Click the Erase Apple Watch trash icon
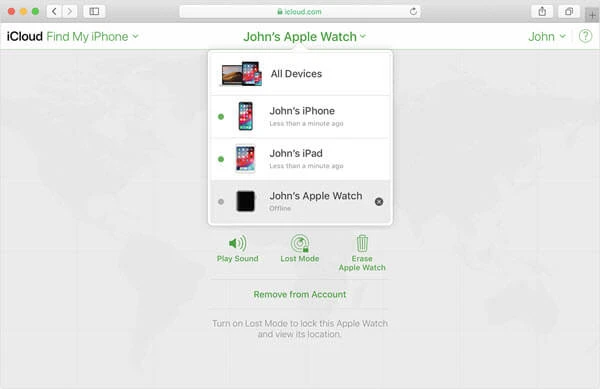The image size is (600, 389). click(x=362, y=243)
